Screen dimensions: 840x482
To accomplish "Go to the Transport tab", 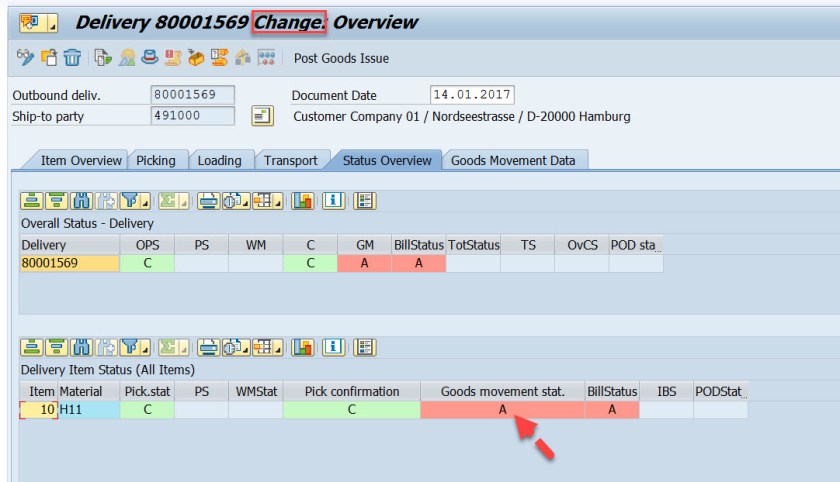I will 290,160.
